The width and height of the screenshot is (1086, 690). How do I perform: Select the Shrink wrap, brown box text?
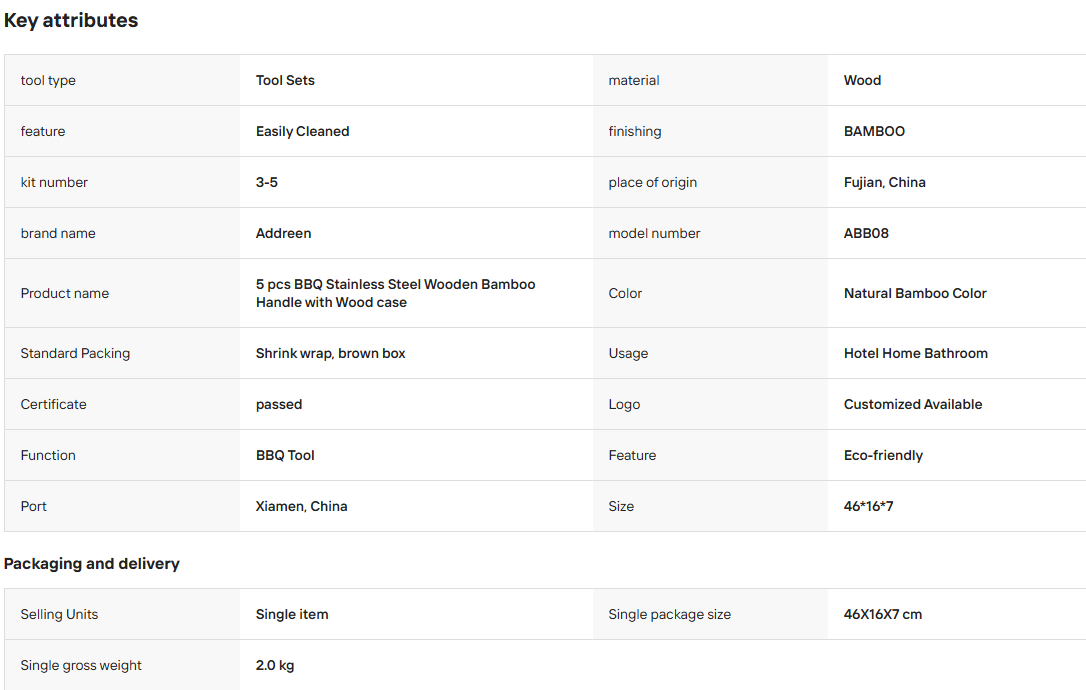(x=330, y=353)
